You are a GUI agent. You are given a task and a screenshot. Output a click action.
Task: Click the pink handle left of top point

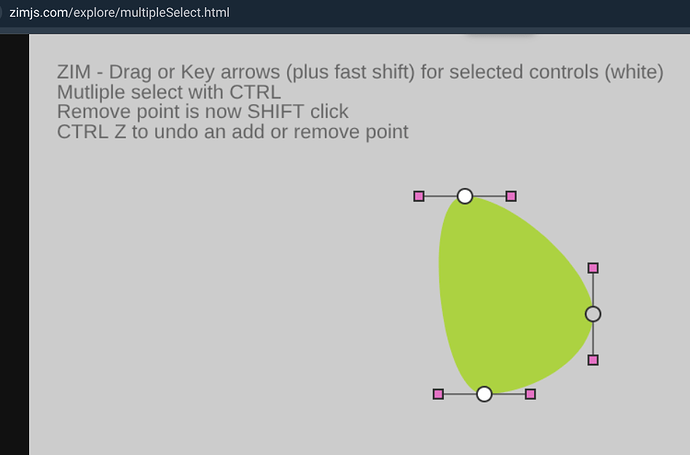pyautogui.click(x=419, y=196)
